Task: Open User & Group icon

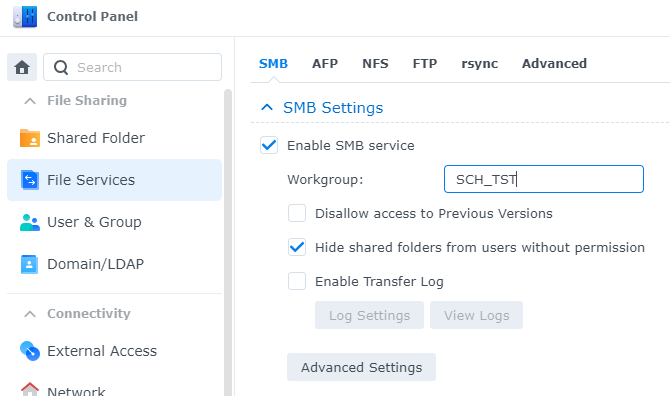Action: [x=30, y=222]
